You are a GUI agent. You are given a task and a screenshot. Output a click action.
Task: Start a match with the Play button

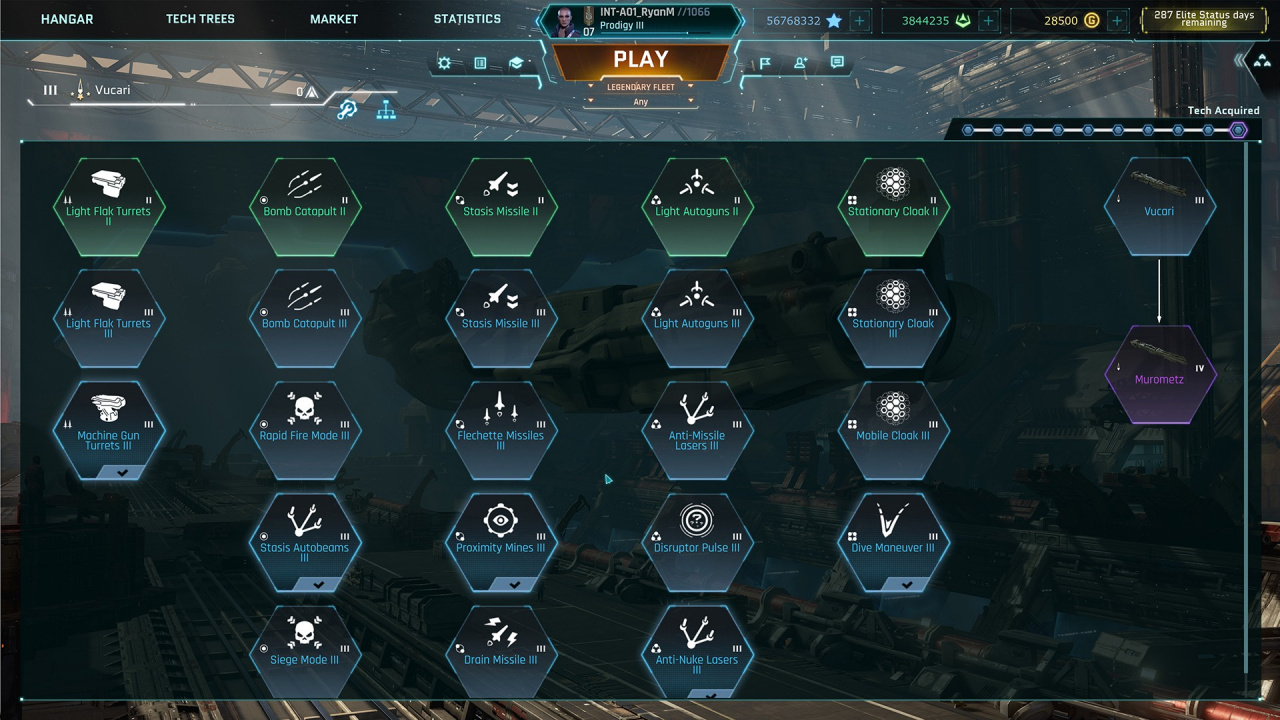click(641, 60)
